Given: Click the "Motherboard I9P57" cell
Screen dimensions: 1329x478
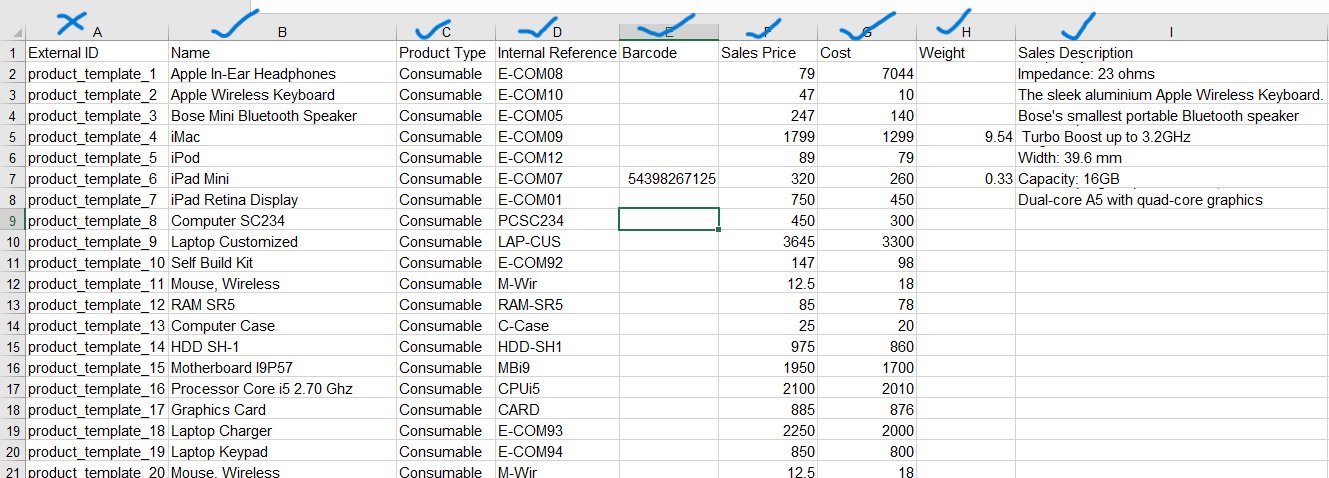Looking at the screenshot, I should coord(282,368).
